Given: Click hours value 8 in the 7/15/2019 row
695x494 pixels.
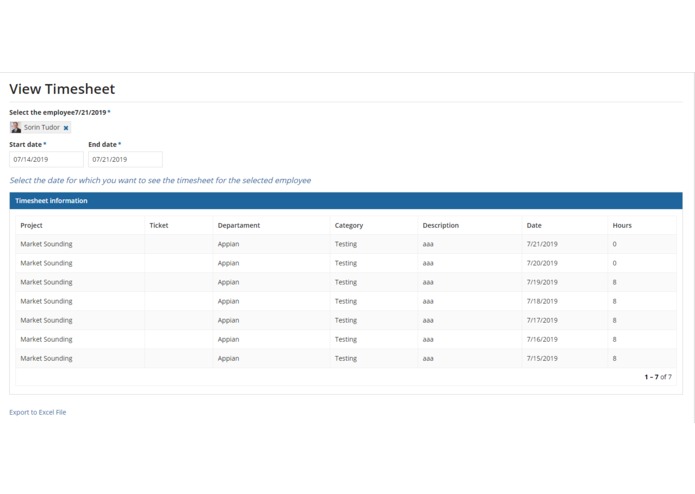Looking at the screenshot, I should coord(614,358).
